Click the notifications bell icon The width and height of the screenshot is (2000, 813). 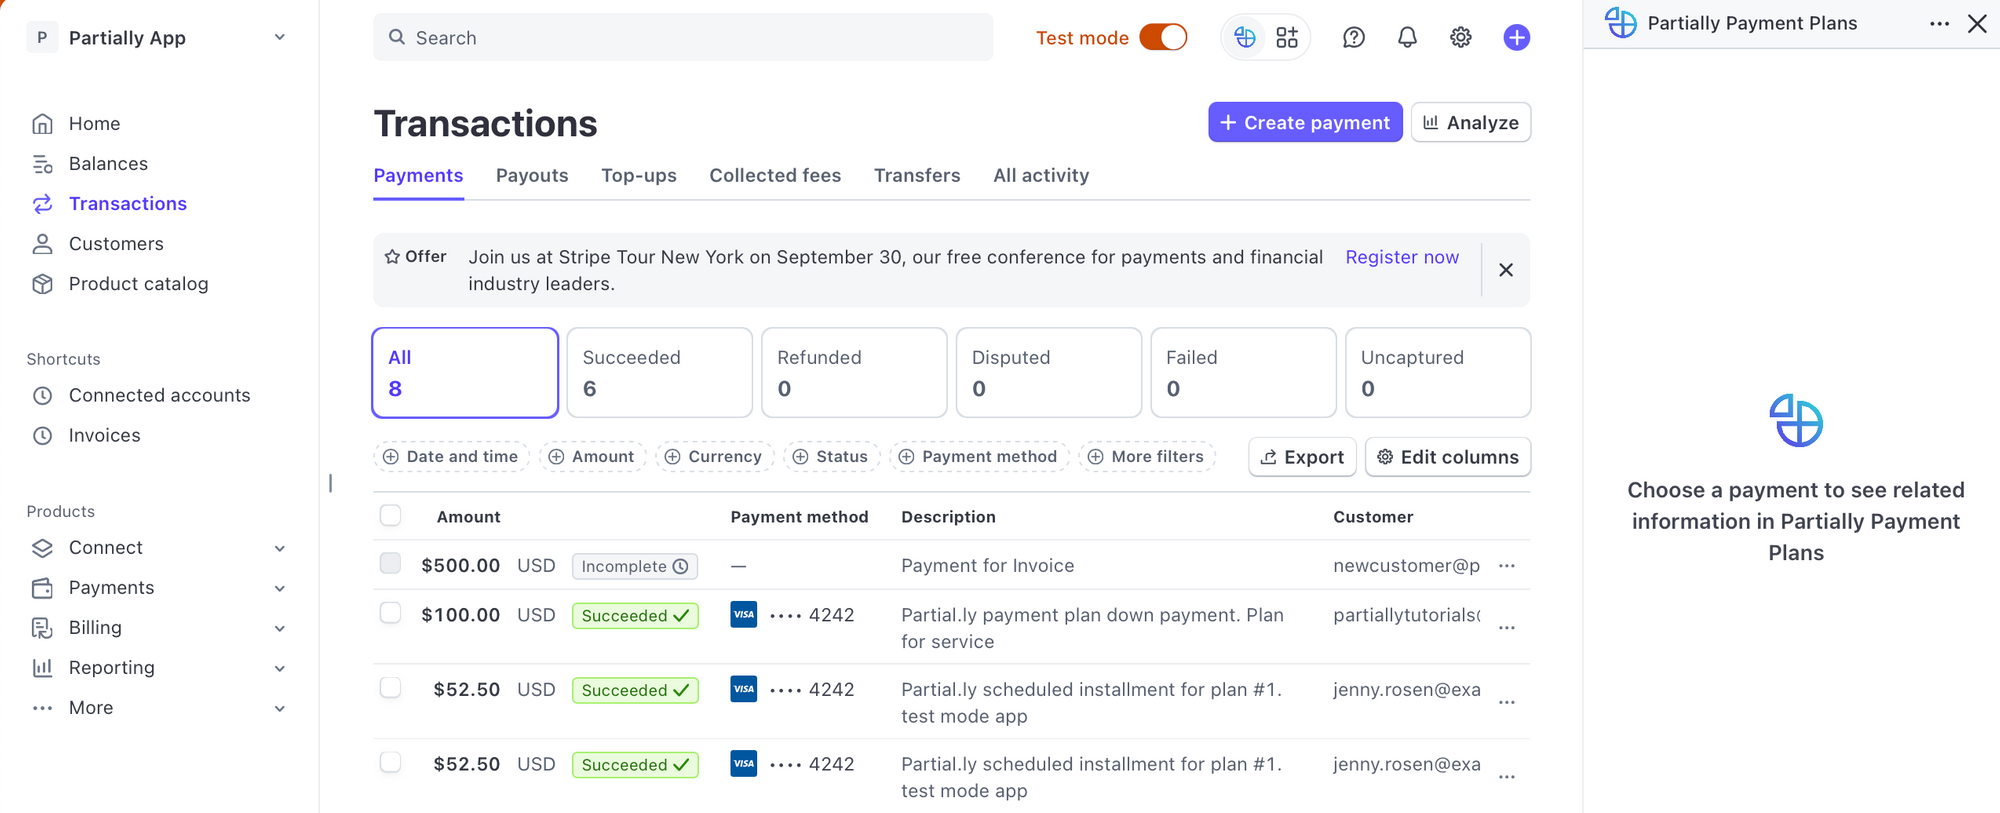pos(1407,38)
